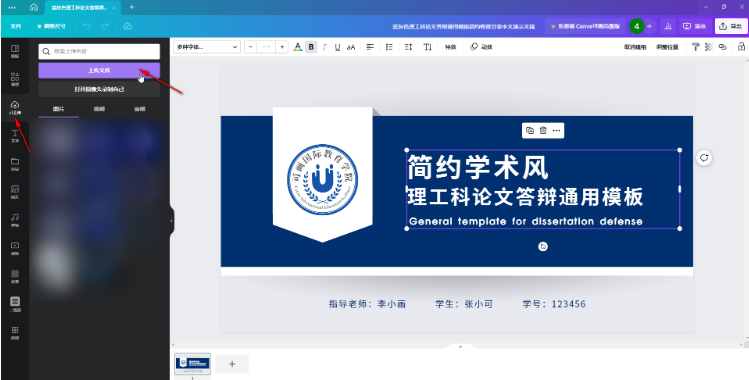Open the Resize option

point(51,26)
